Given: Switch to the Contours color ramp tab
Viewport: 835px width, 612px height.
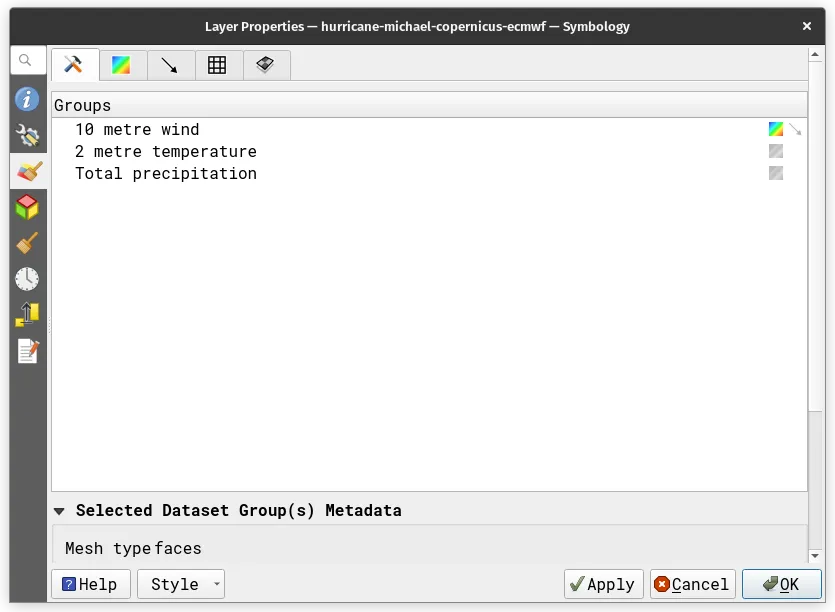Looking at the screenshot, I should pyautogui.click(x=121, y=65).
